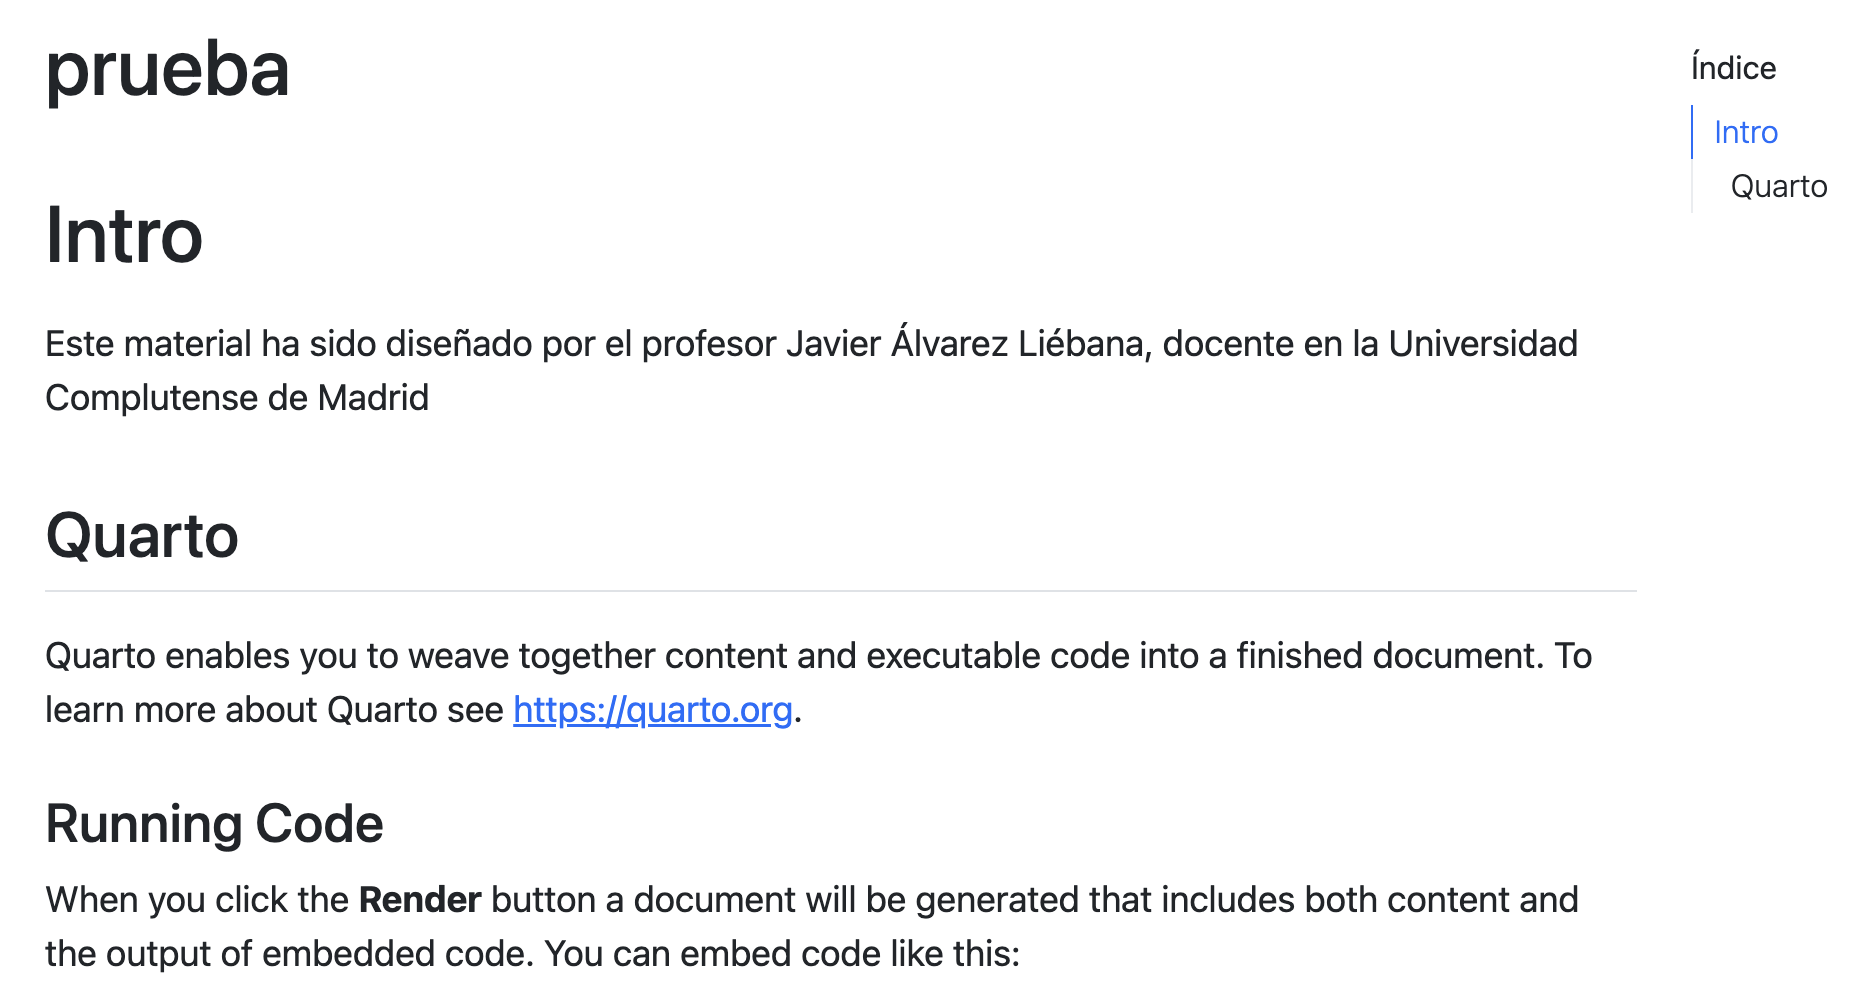Click the "prueba" document title
The image size is (1858, 996).
[x=167, y=70]
